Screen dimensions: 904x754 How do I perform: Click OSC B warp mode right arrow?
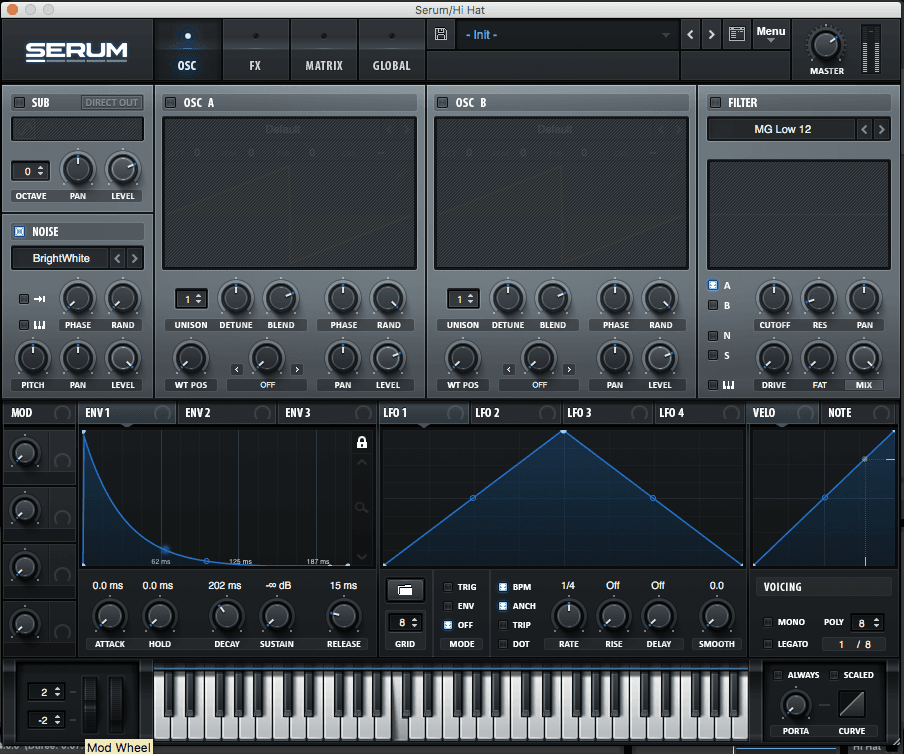coord(569,370)
